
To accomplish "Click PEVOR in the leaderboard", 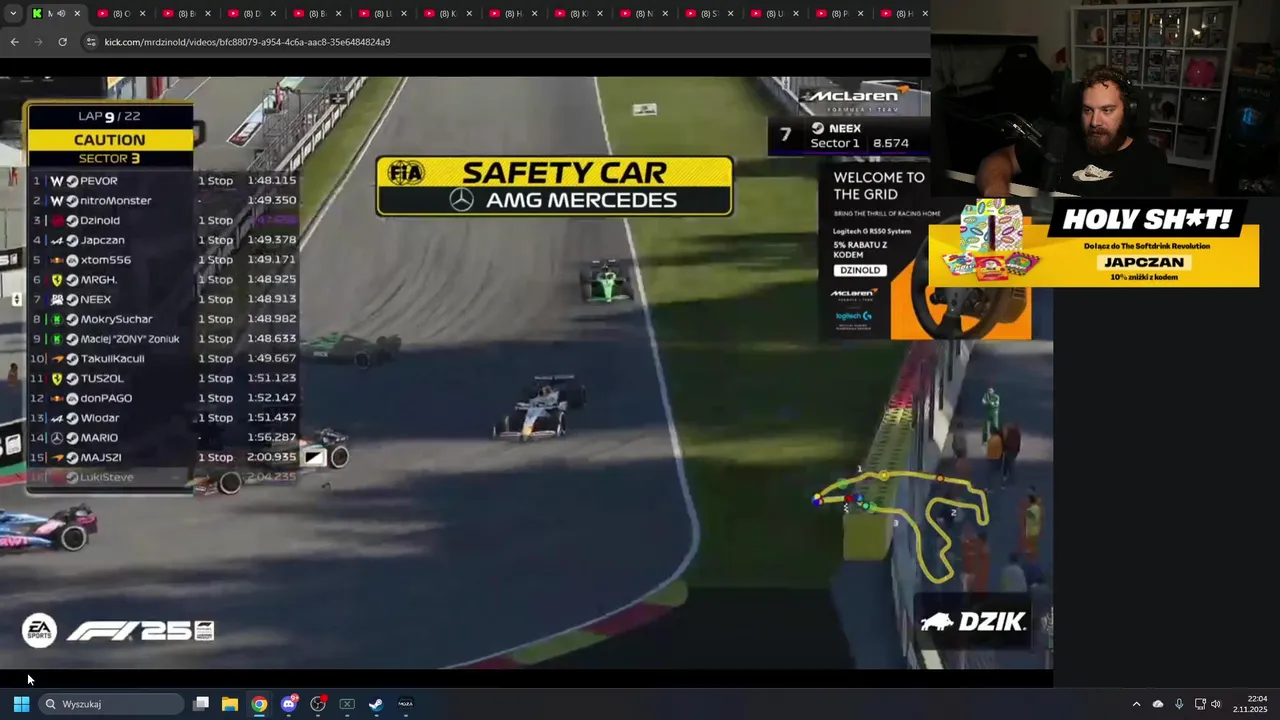I will click(x=99, y=181).
